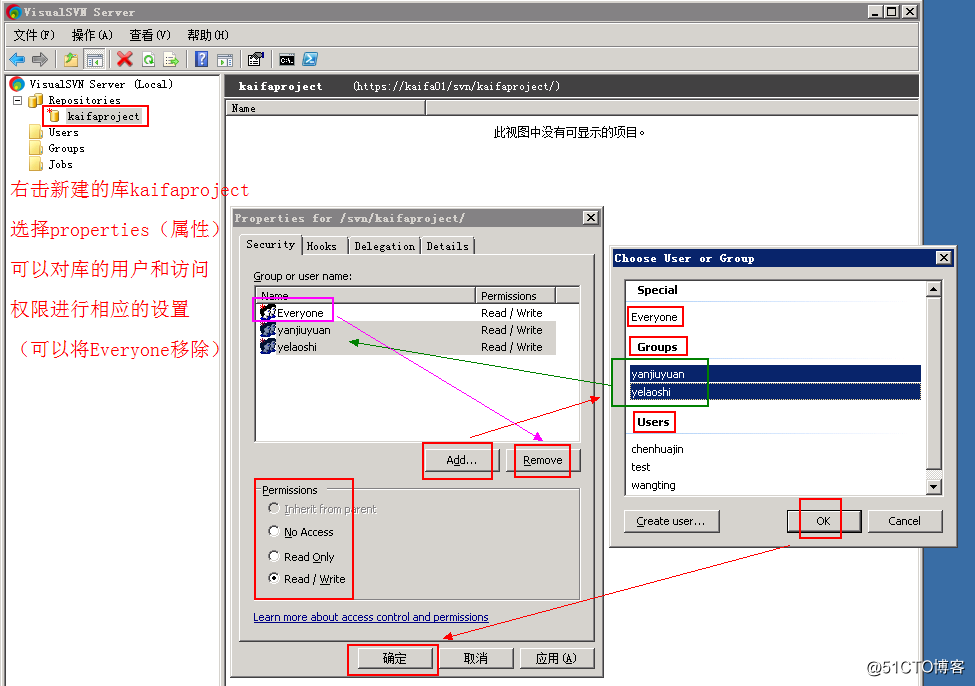Click 应用(A) in Properties dialog
975x686 pixels.
556,658
